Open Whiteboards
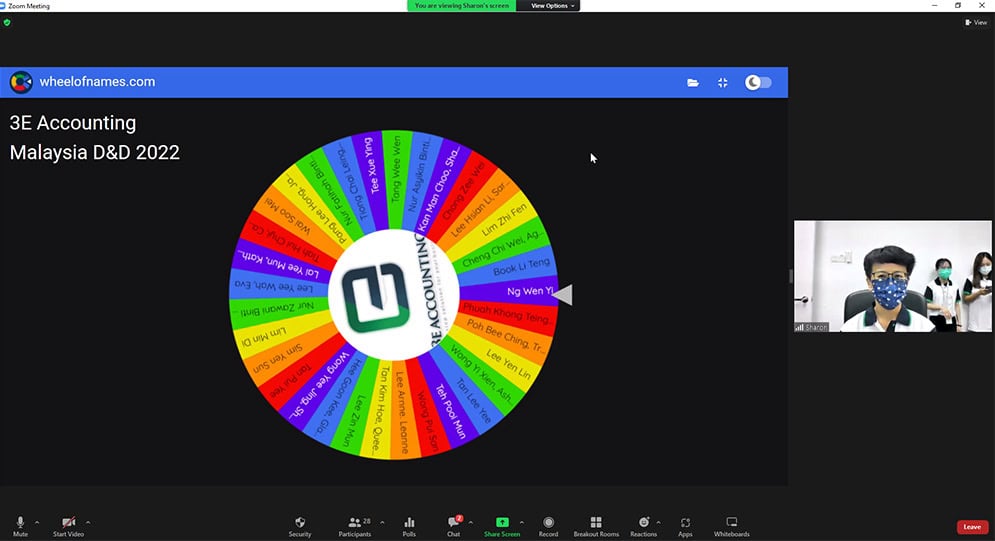Viewport: 995px width, 541px height. [732, 526]
